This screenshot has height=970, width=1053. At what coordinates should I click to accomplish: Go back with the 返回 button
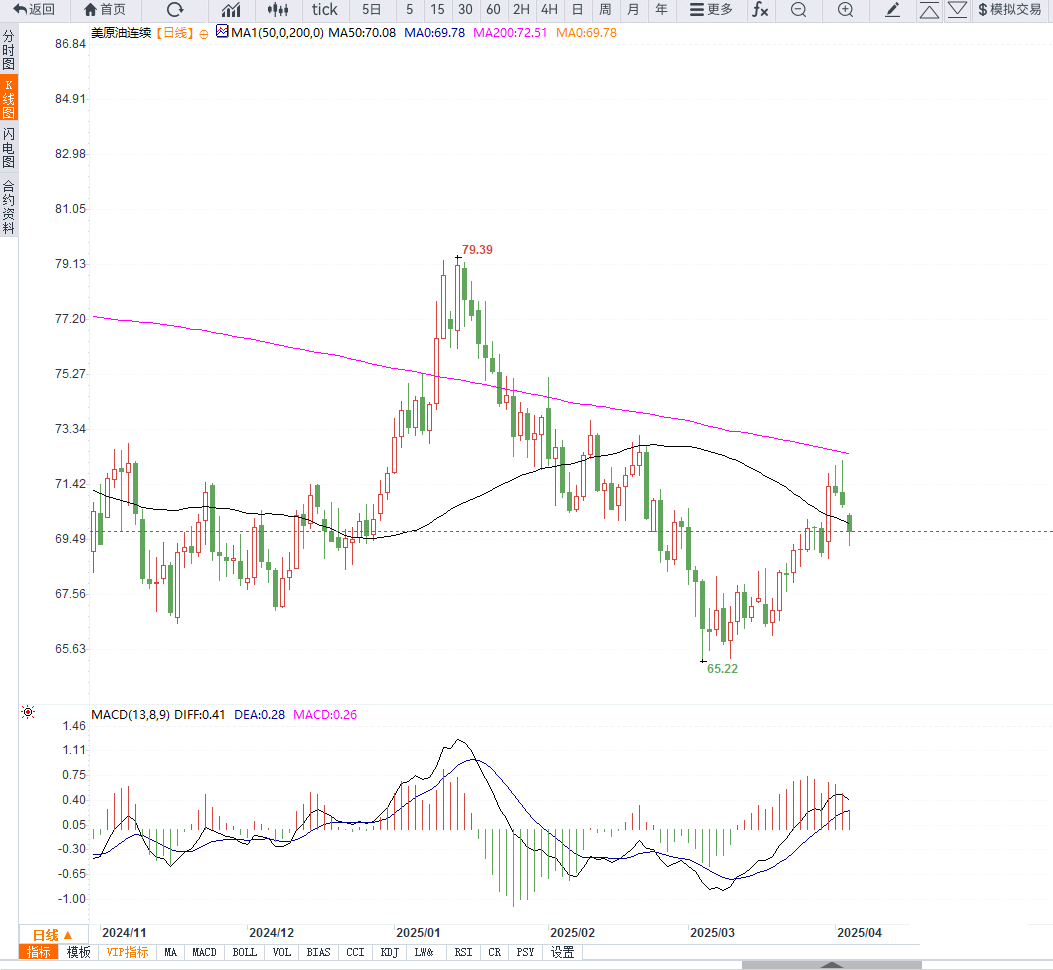tap(34, 9)
